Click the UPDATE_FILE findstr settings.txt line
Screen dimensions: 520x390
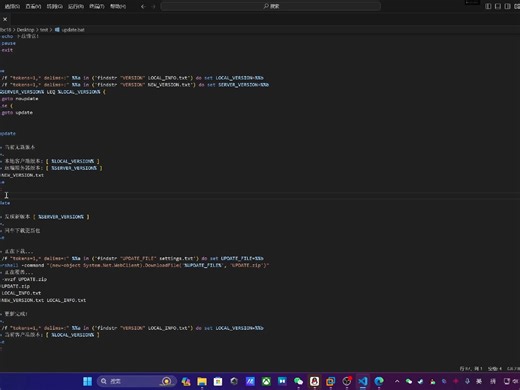[x=132, y=258]
